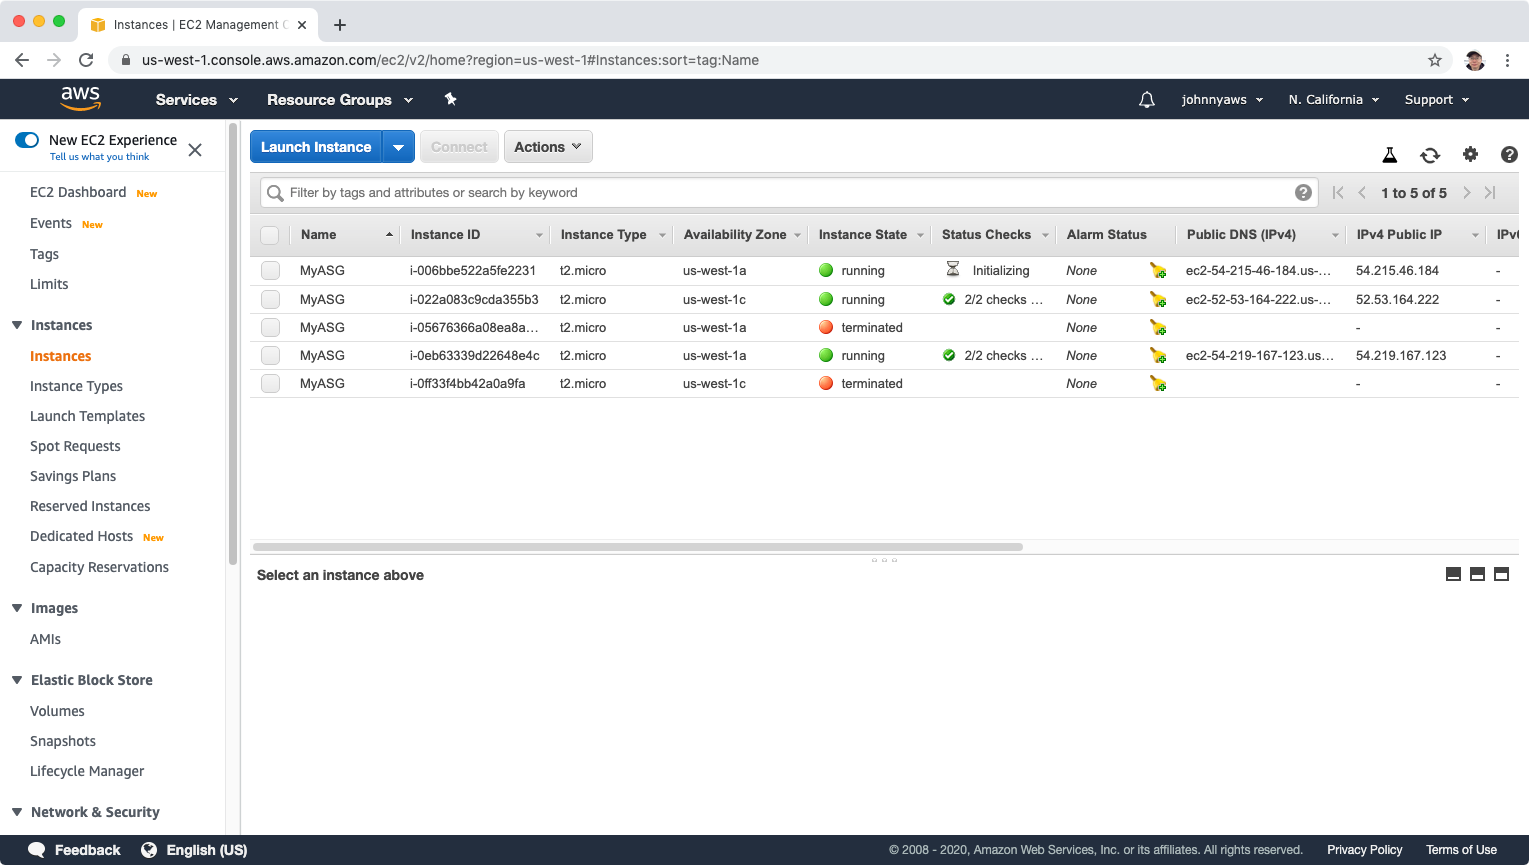
Task: Select checkbox for instance i-022a083c9cda355b3
Action: coord(270,299)
